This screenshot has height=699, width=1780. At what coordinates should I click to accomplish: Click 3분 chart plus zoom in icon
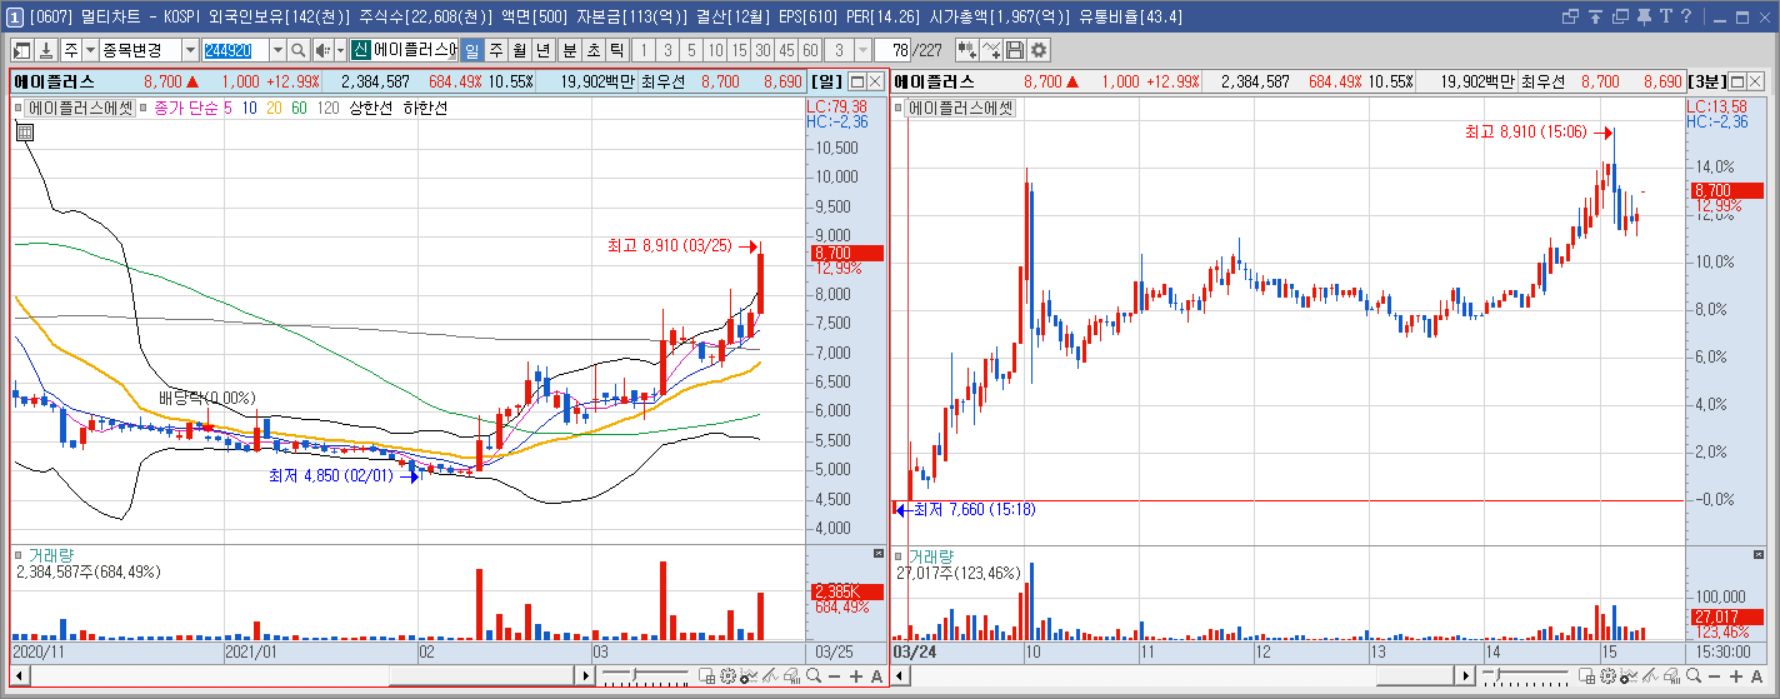pyautogui.click(x=1736, y=677)
